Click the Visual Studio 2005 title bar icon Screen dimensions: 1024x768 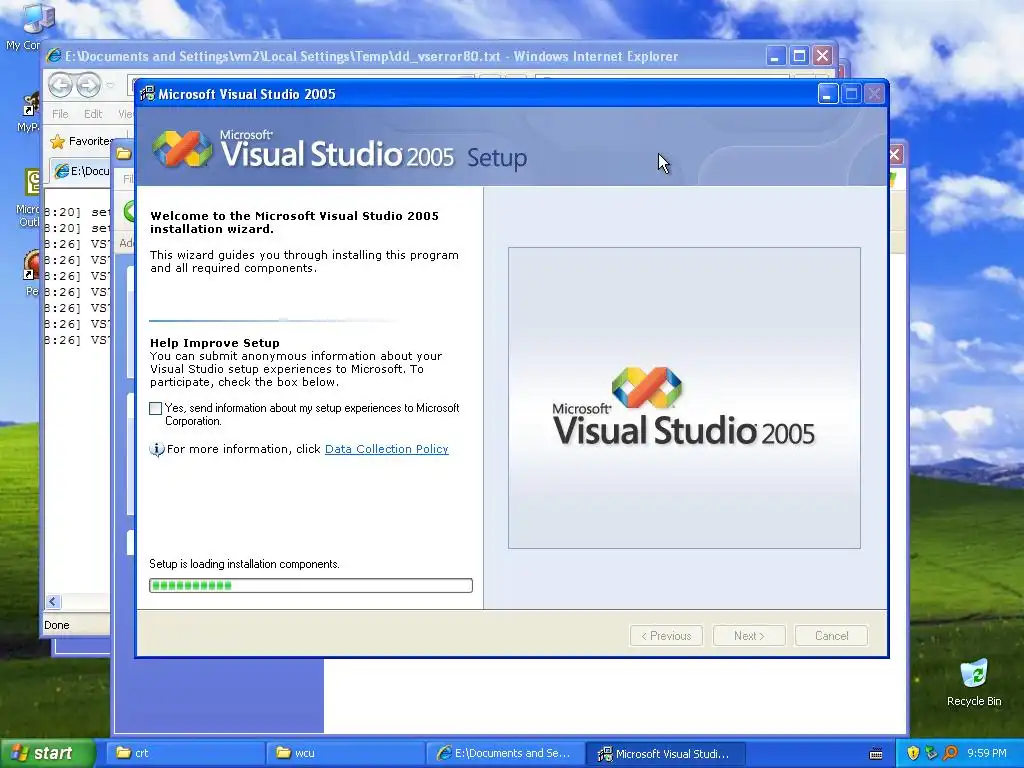click(x=148, y=94)
